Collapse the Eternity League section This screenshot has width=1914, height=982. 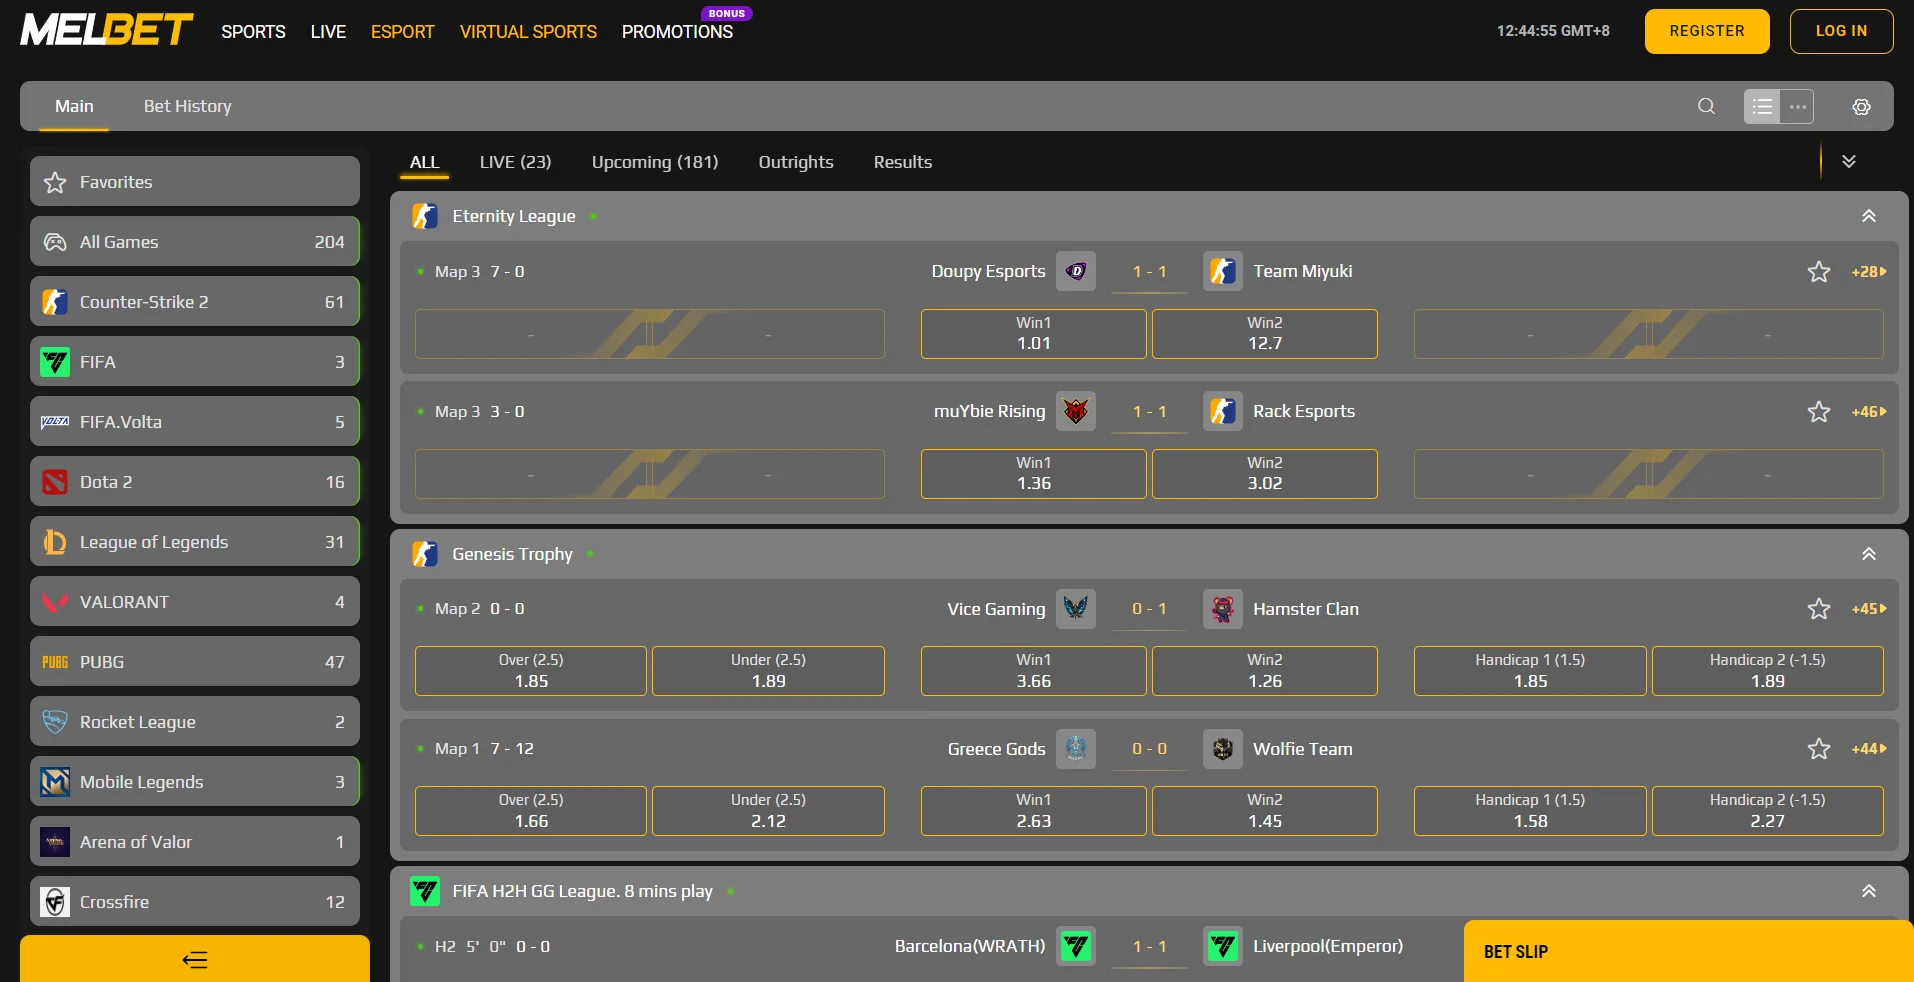1868,216
